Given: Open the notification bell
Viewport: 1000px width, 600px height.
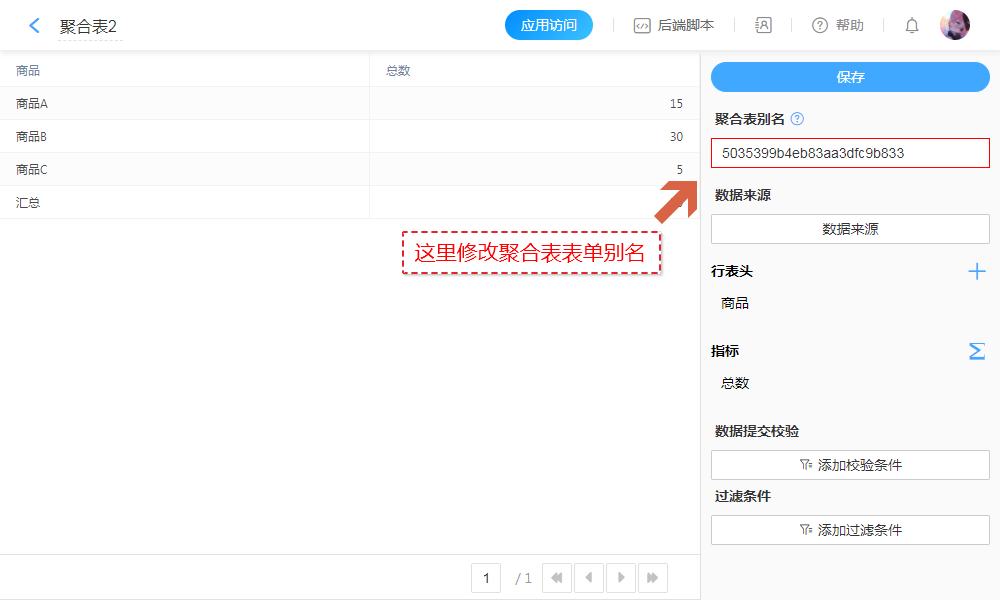Looking at the screenshot, I should pyautogui.click(x=912, y=26).
